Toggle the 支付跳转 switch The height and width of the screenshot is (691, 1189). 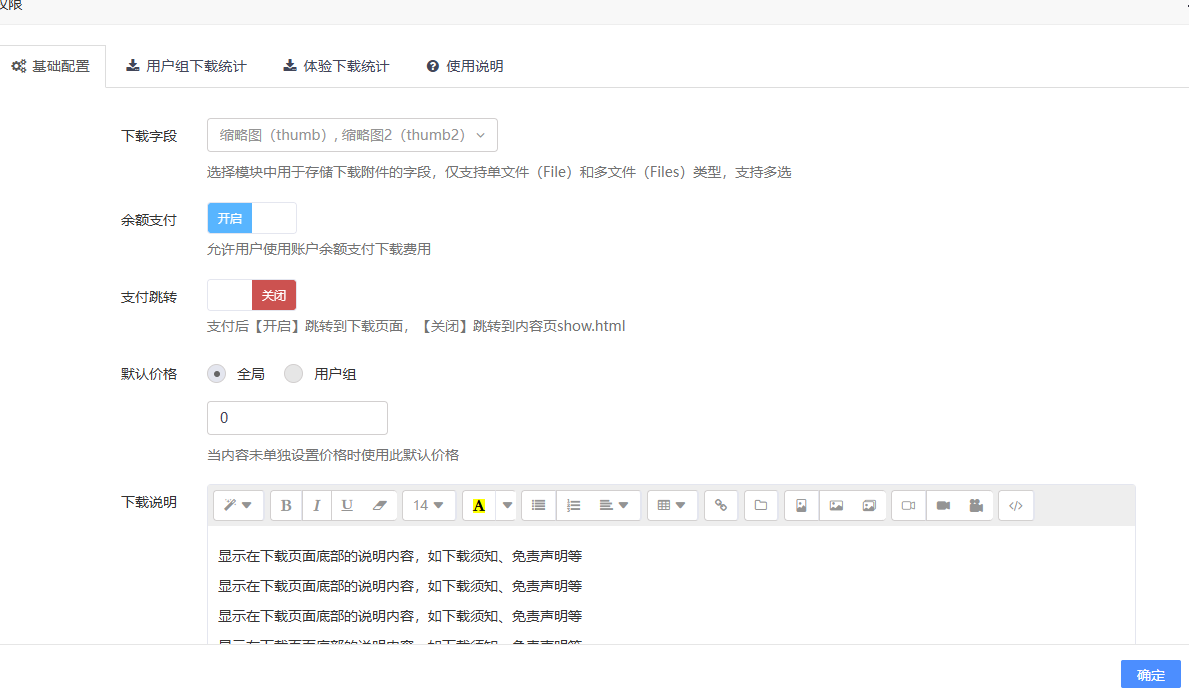pyautogui.click(x=252, y=295)
